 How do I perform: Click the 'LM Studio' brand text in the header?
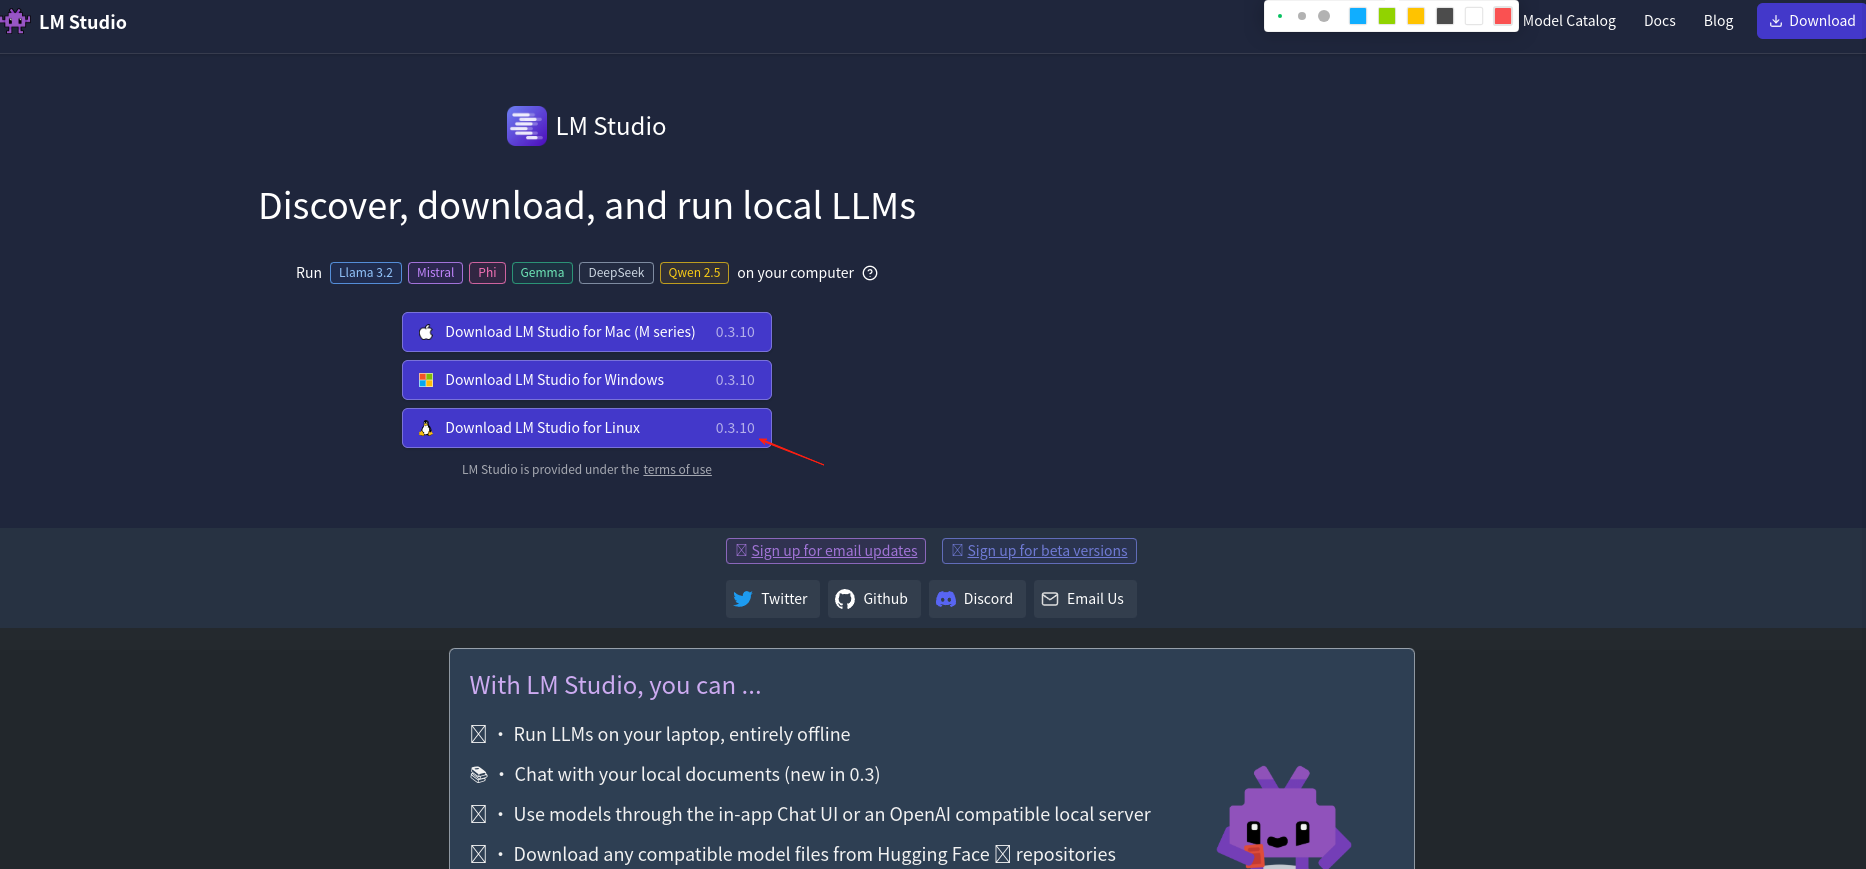click(x=83, y=22)
